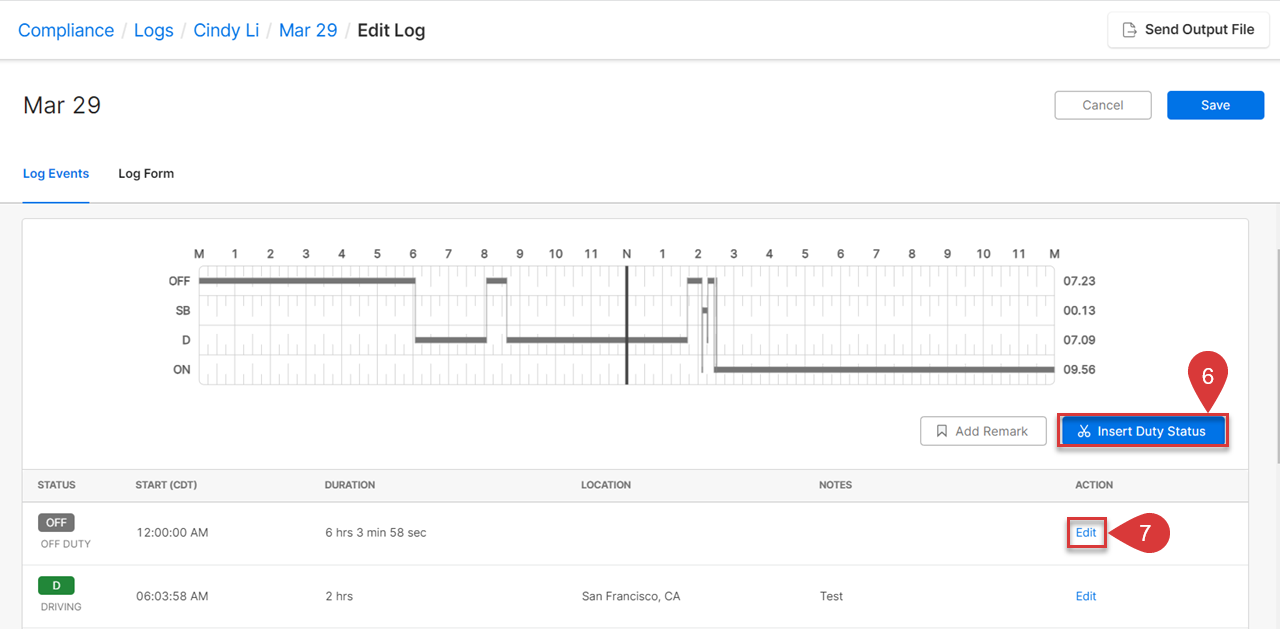Open the Log Form tab
This screenshot has height=629, width=1280.
tap(146, 174)
